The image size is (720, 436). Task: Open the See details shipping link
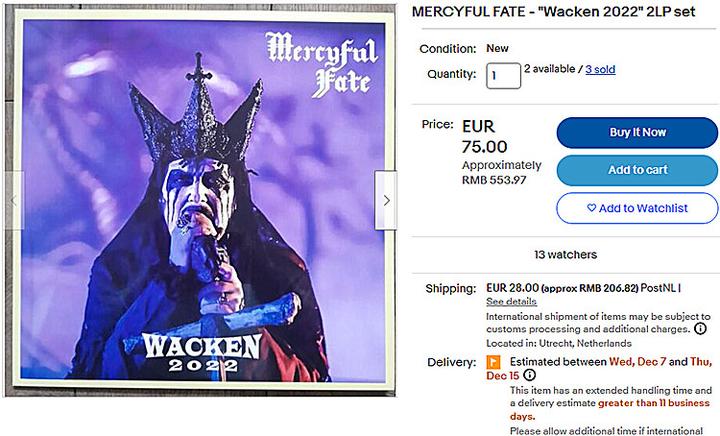pyautogui.click(x=511, y=302)
